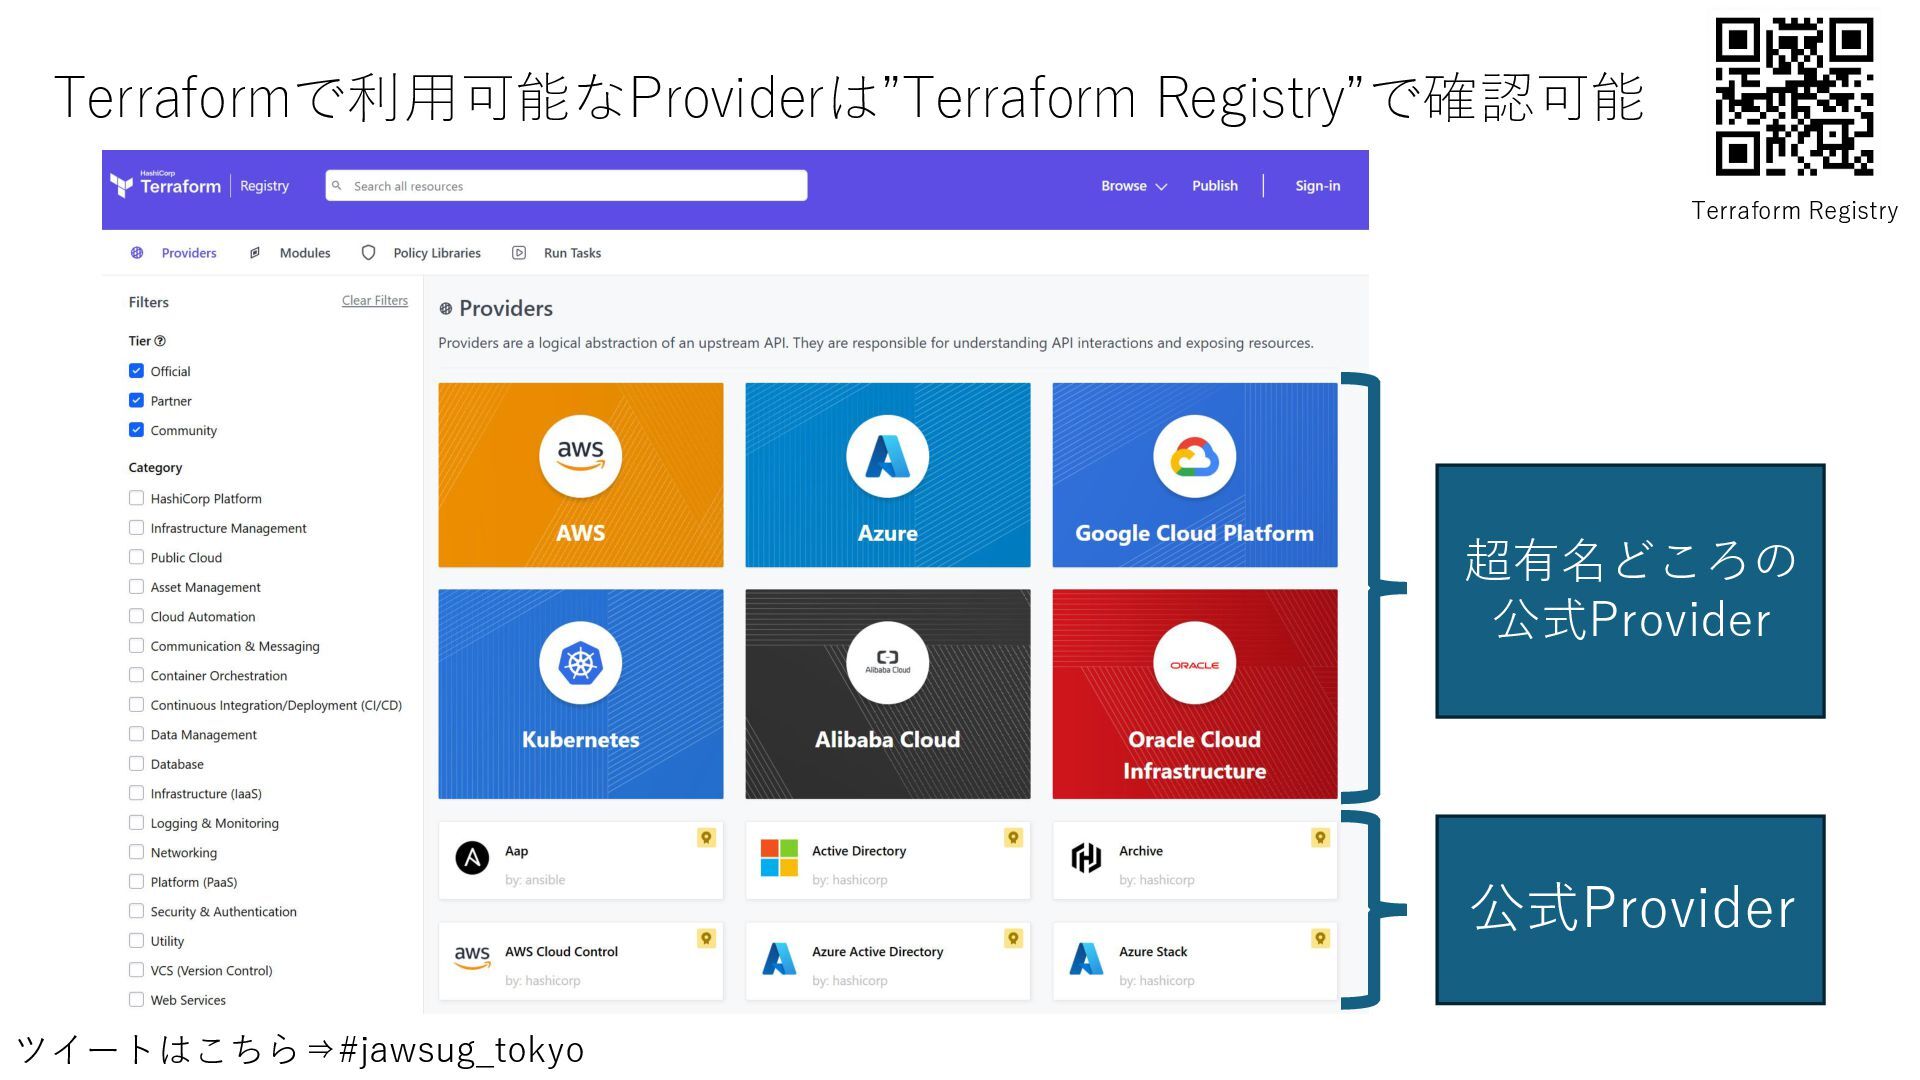Check the Web Services category

136,1000
